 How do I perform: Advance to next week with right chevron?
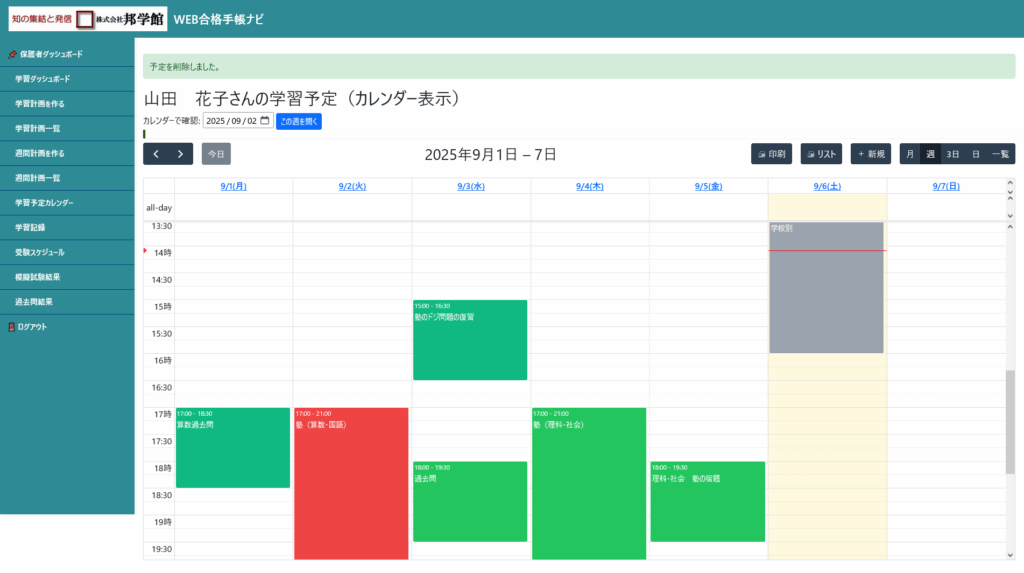(x=180, y=154)
